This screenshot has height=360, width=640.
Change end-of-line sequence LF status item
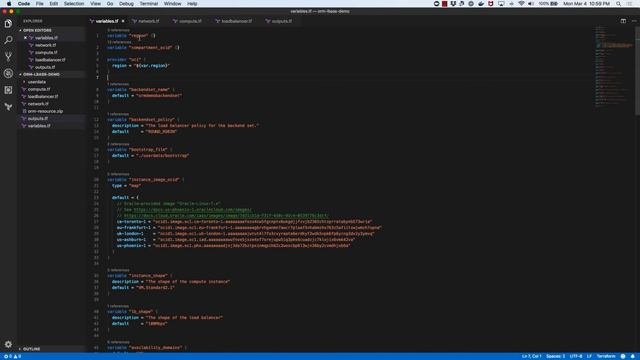[589, 356]
